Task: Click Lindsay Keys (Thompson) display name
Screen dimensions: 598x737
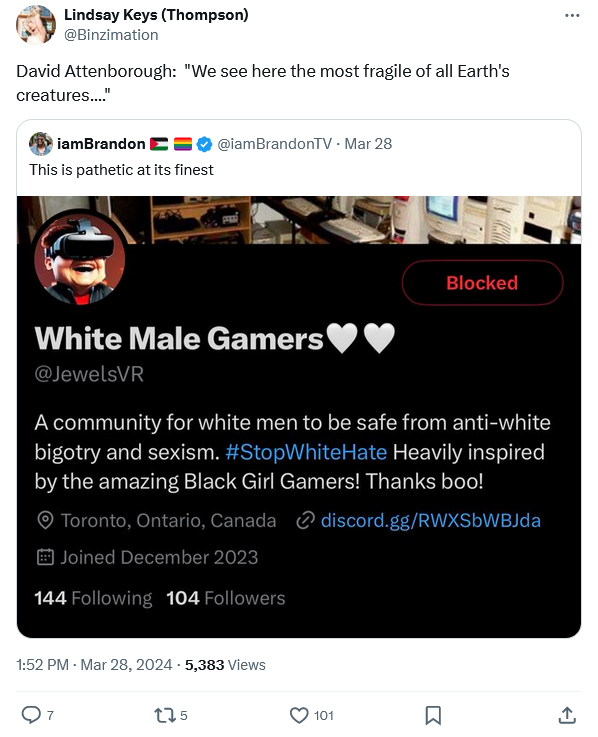Action: [156, 15]
